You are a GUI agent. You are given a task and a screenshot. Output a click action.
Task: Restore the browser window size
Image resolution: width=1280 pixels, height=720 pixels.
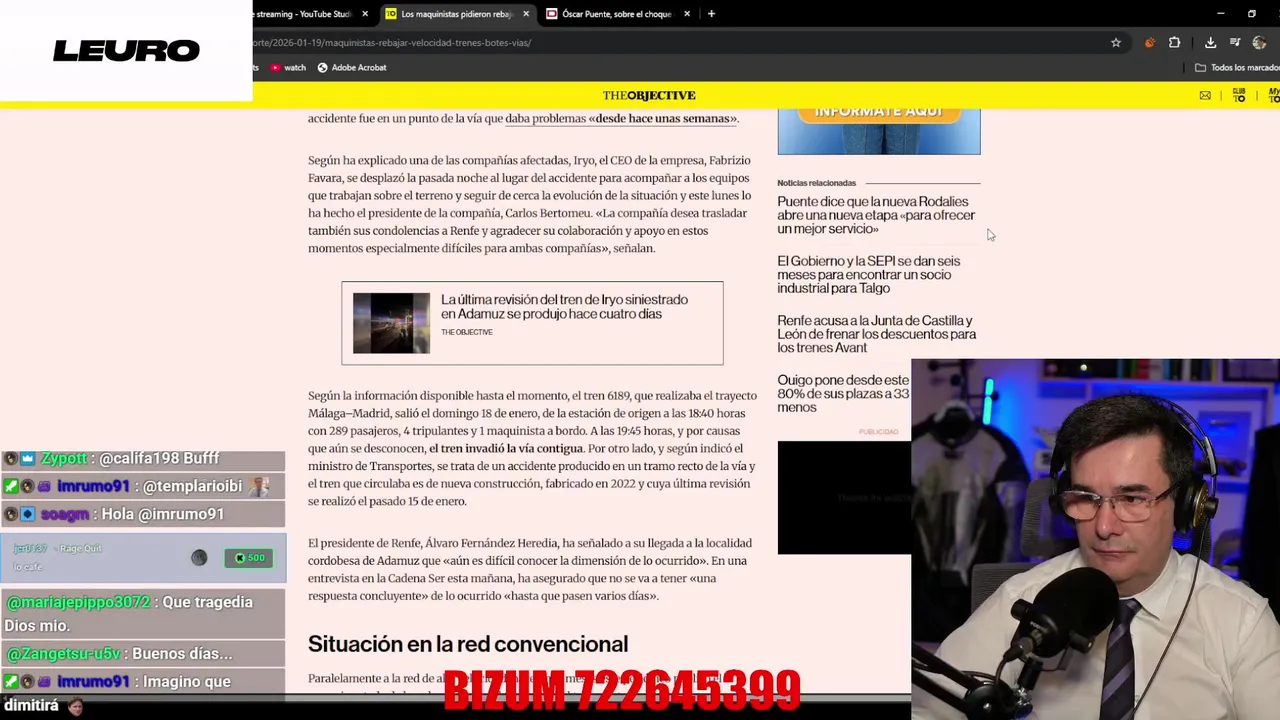pyautogui.click(x=1252, y=14)
